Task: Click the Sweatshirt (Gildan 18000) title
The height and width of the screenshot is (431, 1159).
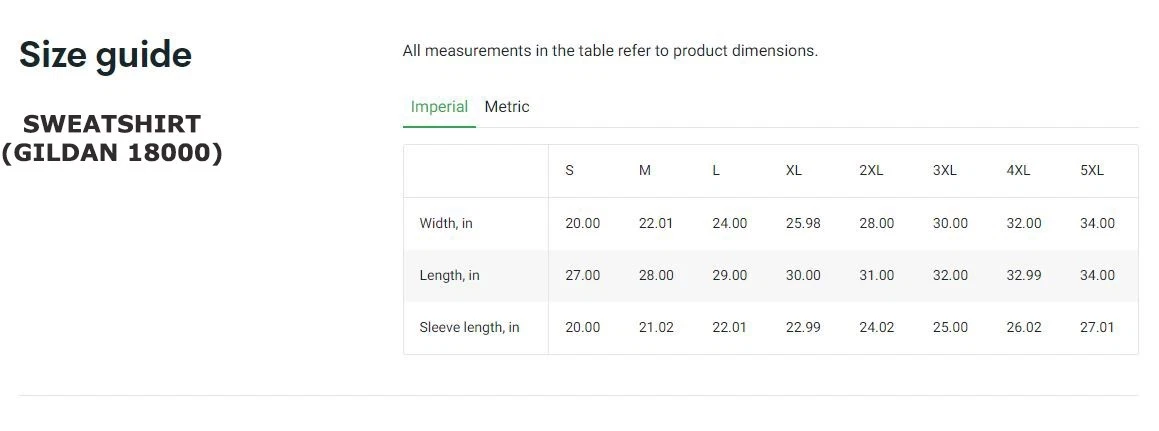Action: pyautogui.click(x=112, y=139)
